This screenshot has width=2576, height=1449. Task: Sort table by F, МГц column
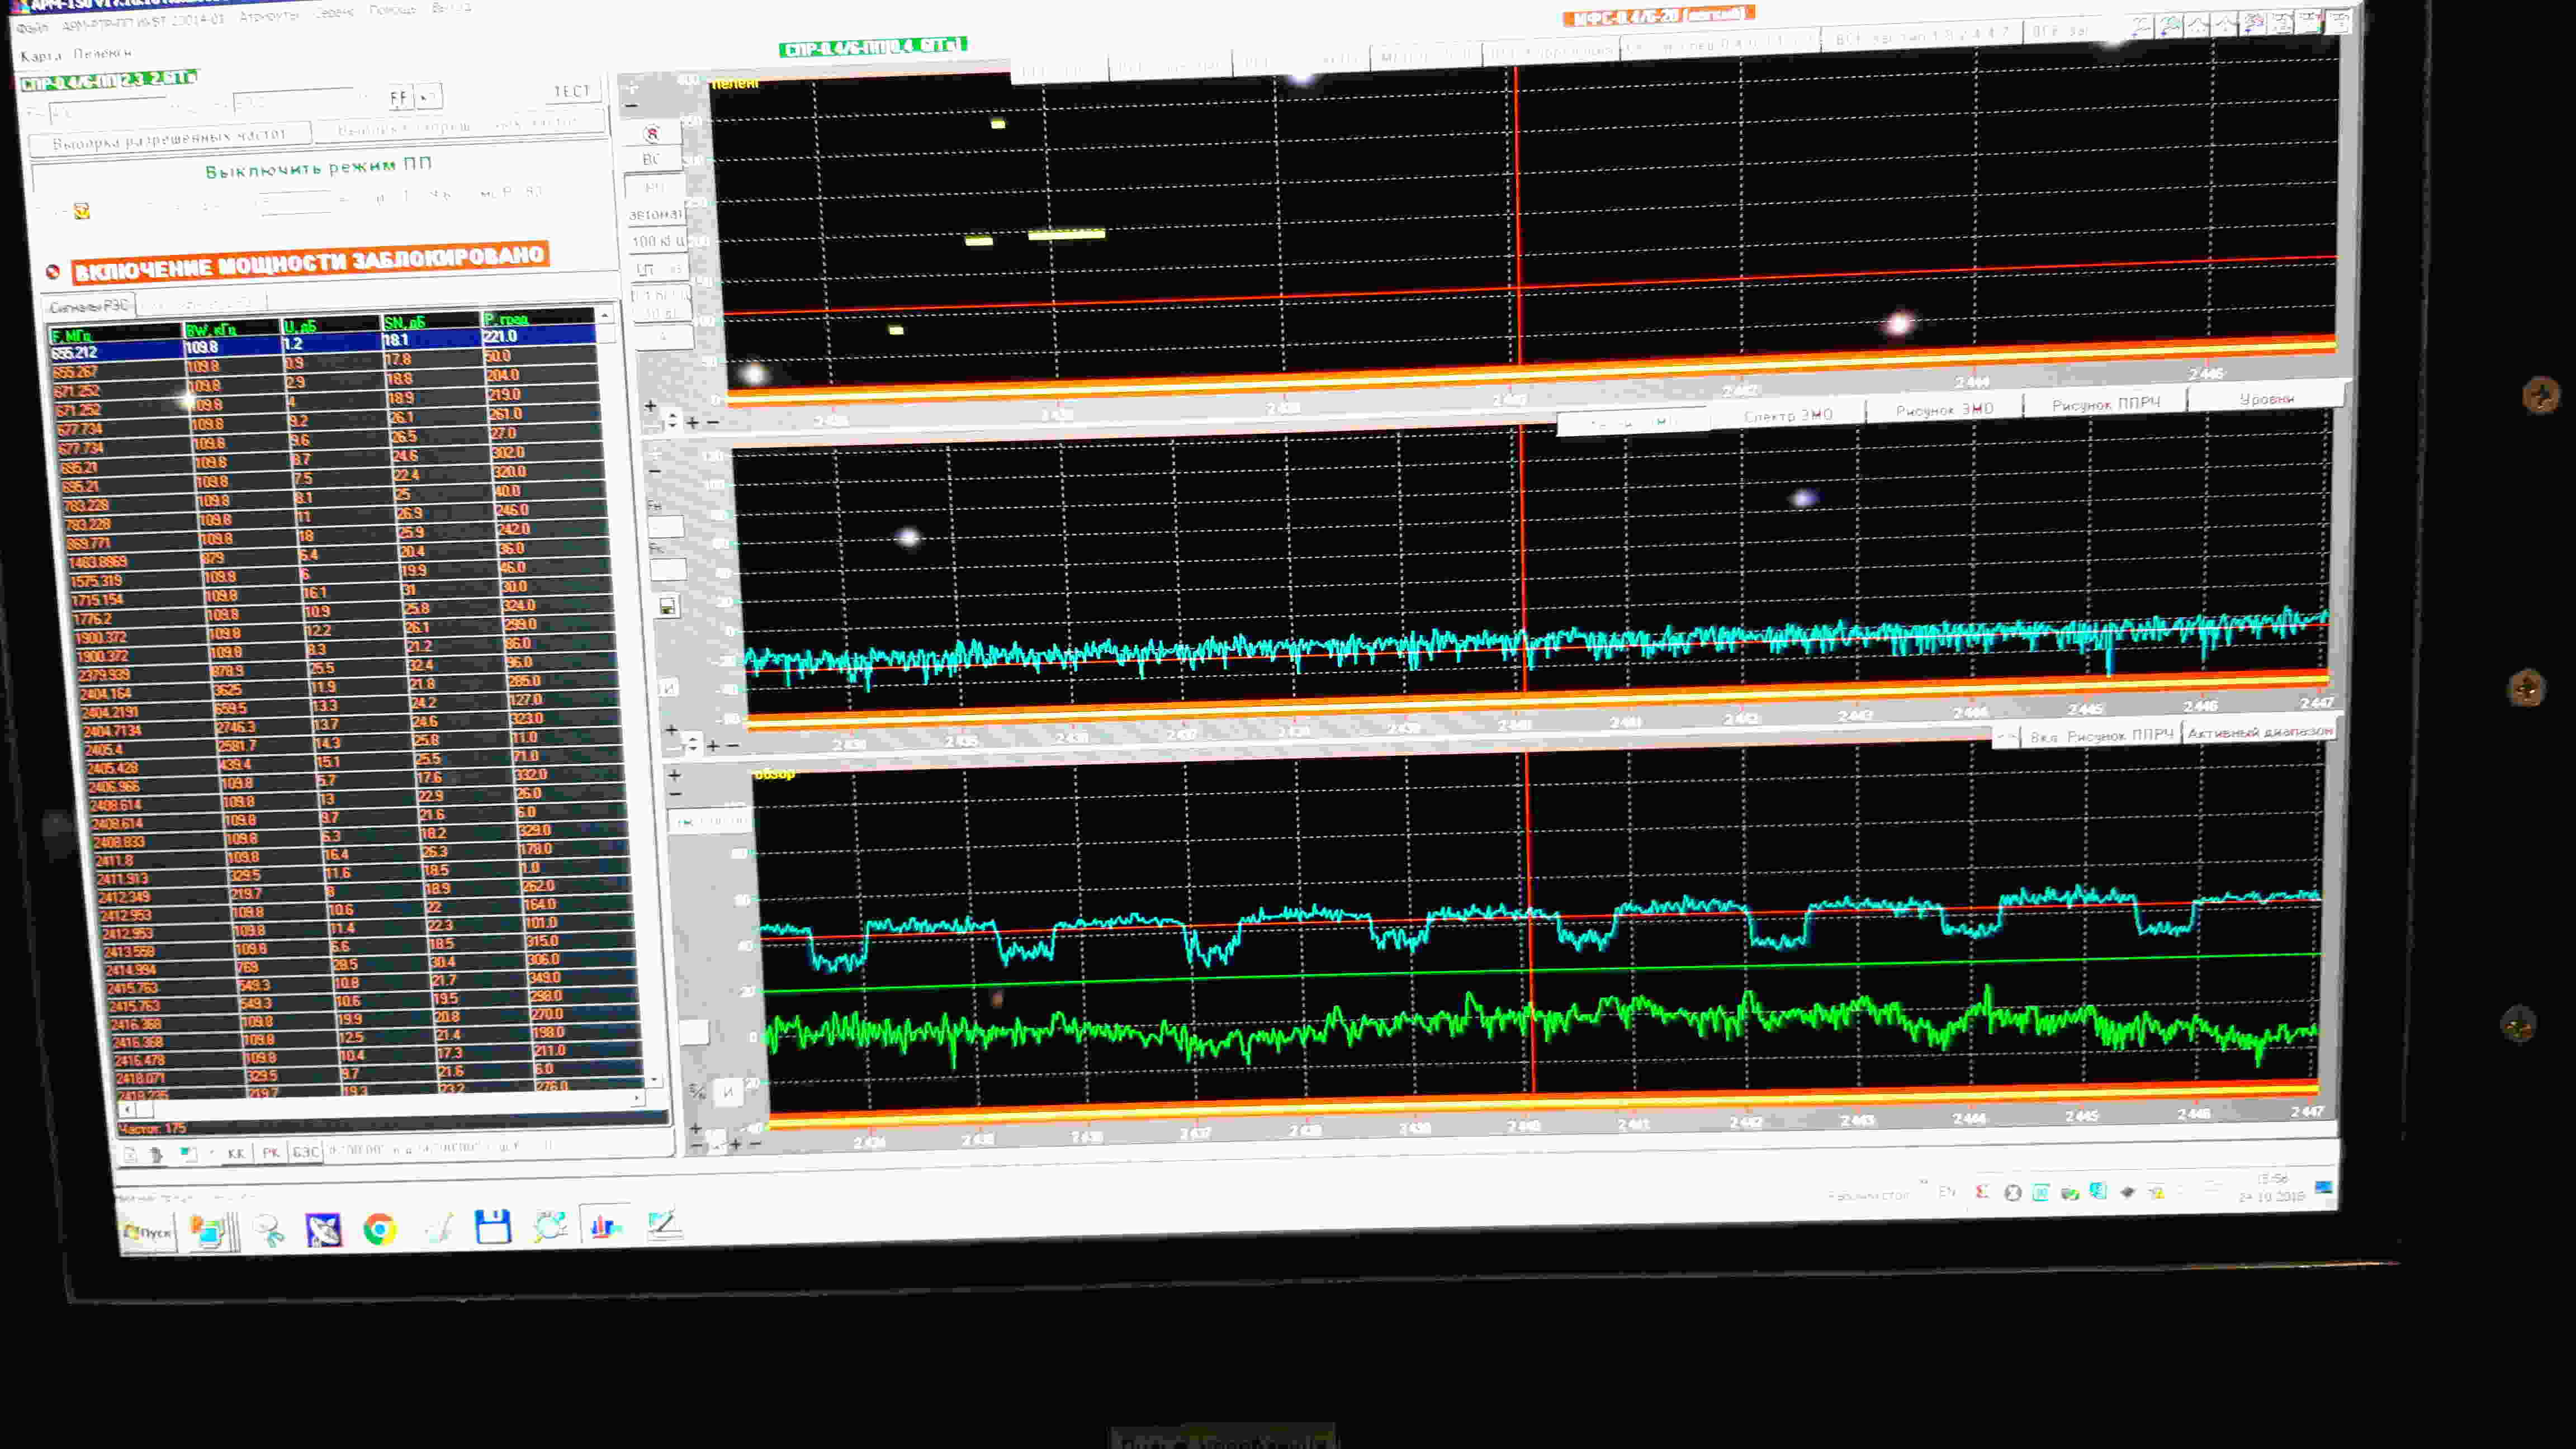(115, 335)
